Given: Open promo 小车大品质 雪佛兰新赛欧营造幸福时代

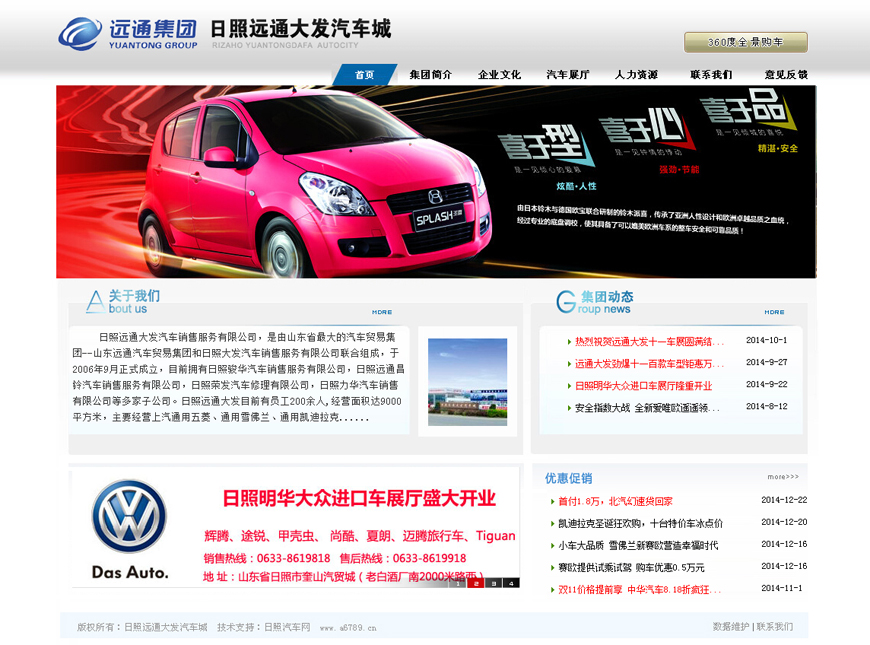Looking at the screenshot, I should click(x=638, y=546).
